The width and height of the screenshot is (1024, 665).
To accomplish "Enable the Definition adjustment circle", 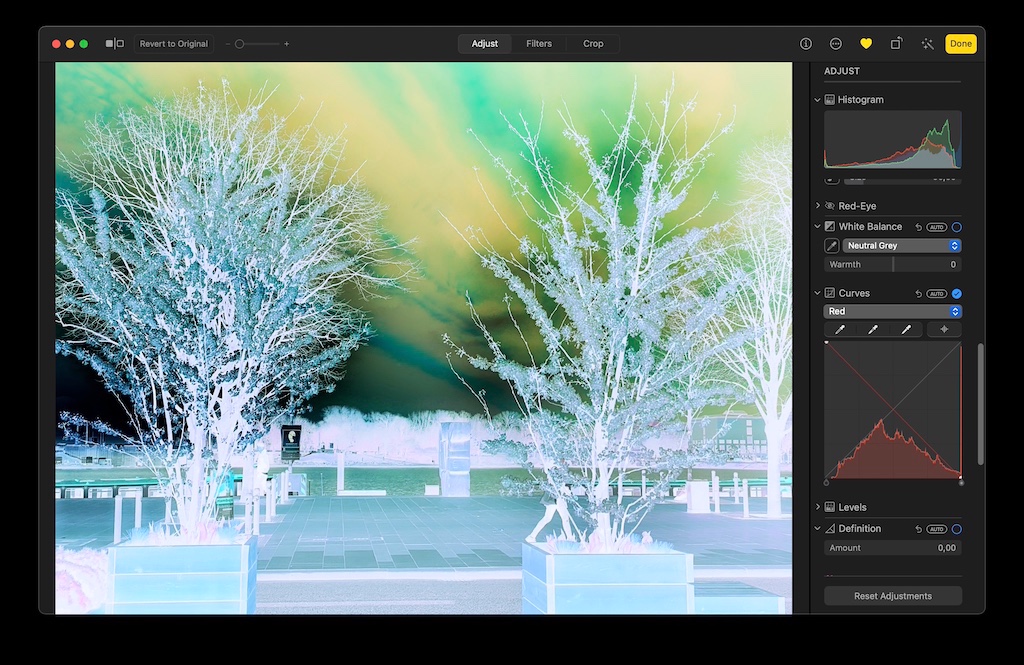I will click(x=956, y=529).
